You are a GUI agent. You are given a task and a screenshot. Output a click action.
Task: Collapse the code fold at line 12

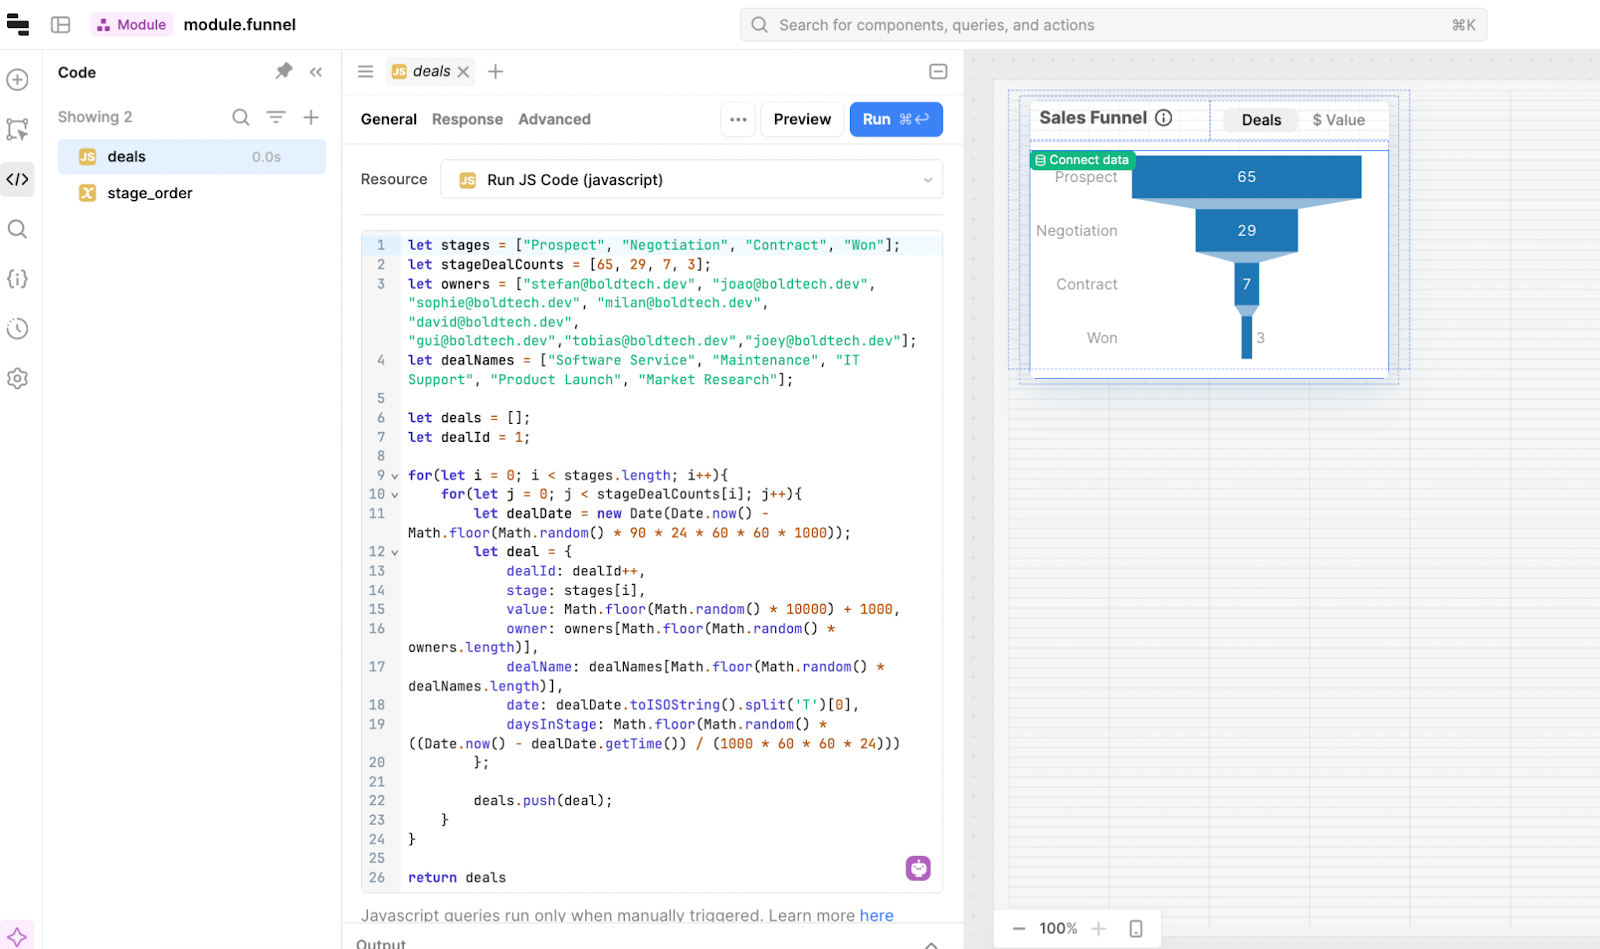[395, 552]
